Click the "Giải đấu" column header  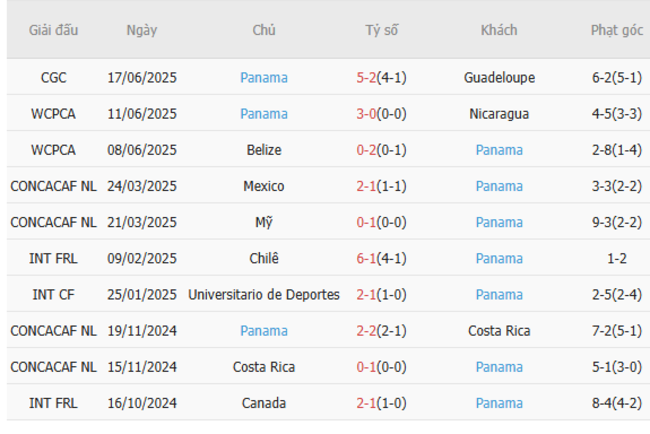click(x=54, y=30)
